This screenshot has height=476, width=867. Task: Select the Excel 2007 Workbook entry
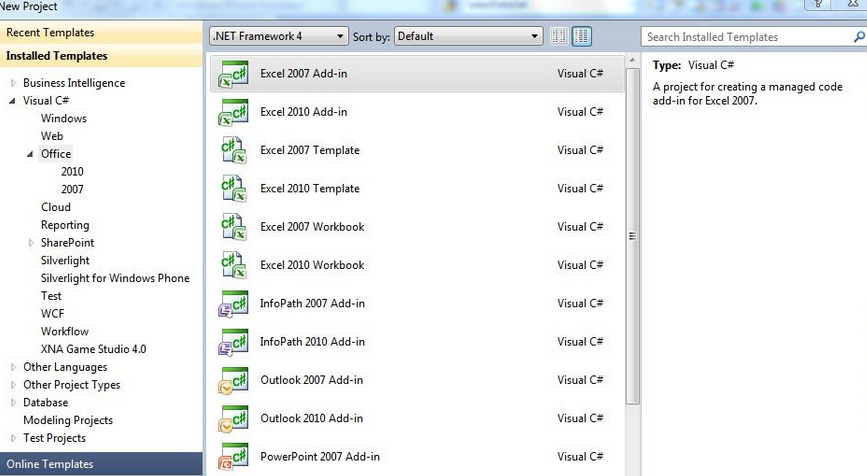click(x=417, y=227)
